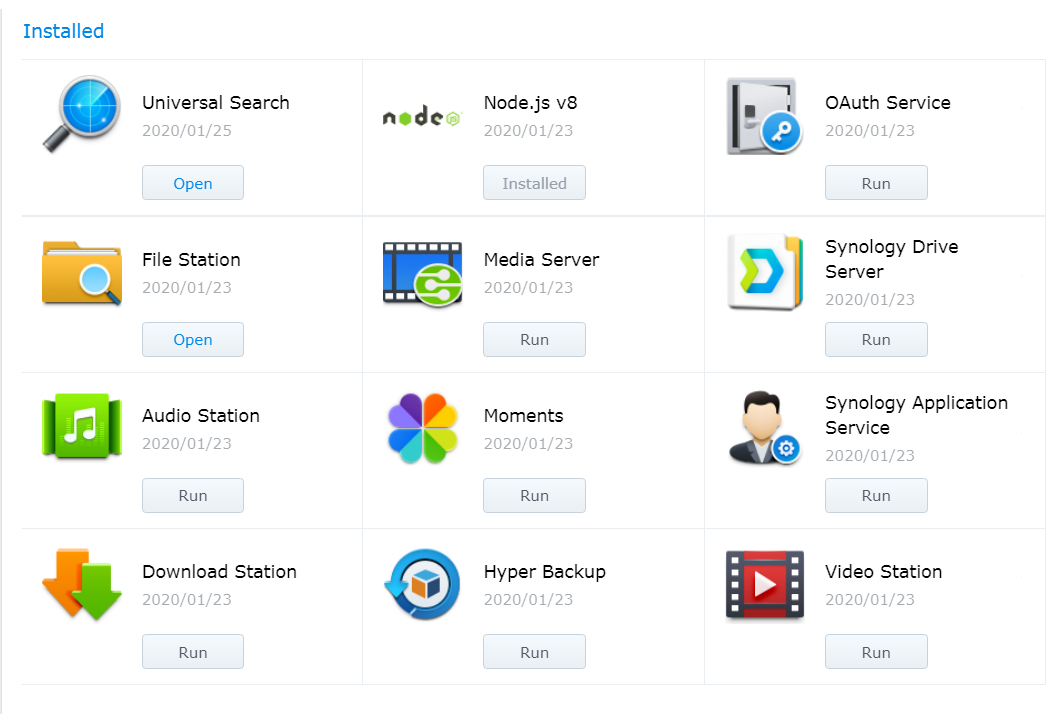Click the Audio Station green music icon
1060x714 pixels.
coord(81,427)
